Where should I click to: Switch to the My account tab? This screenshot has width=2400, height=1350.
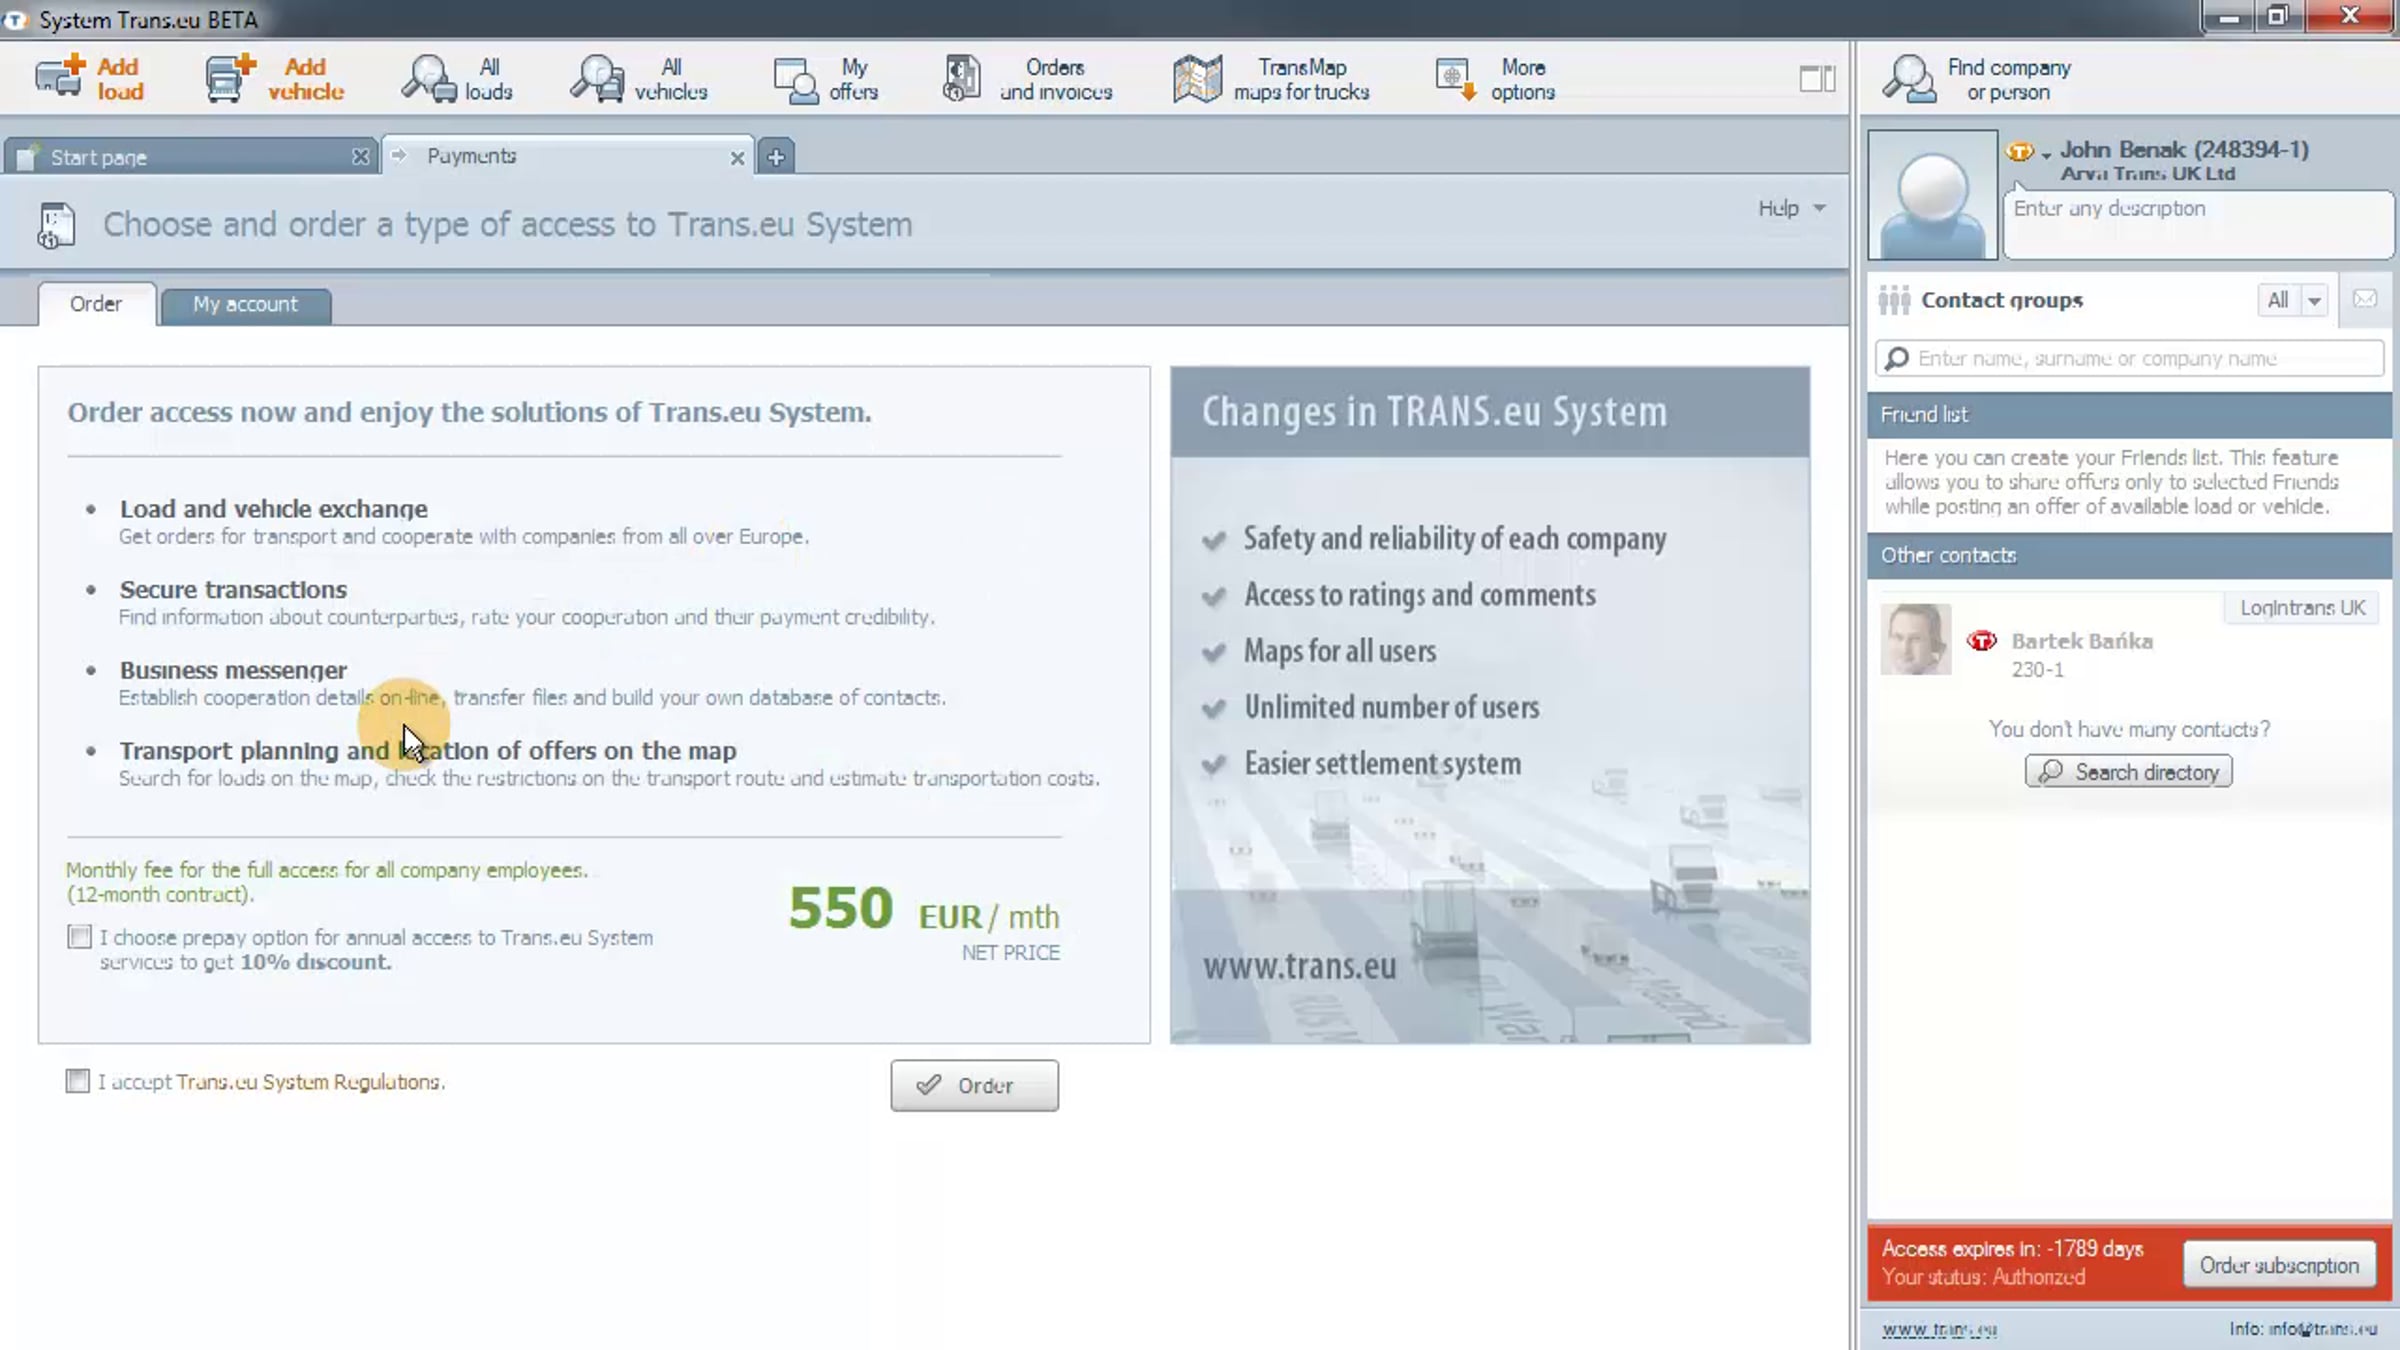[245, 304]
